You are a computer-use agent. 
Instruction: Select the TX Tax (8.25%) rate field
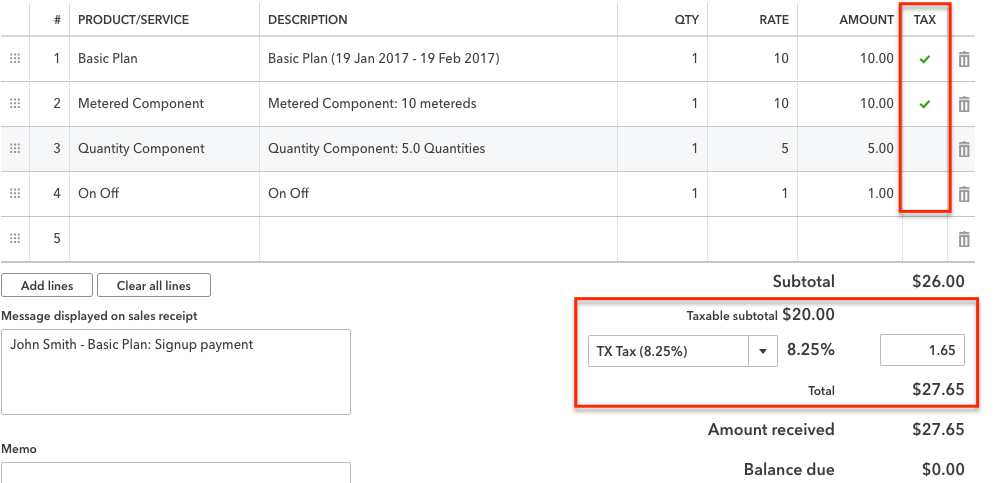(x=668, y=351)
